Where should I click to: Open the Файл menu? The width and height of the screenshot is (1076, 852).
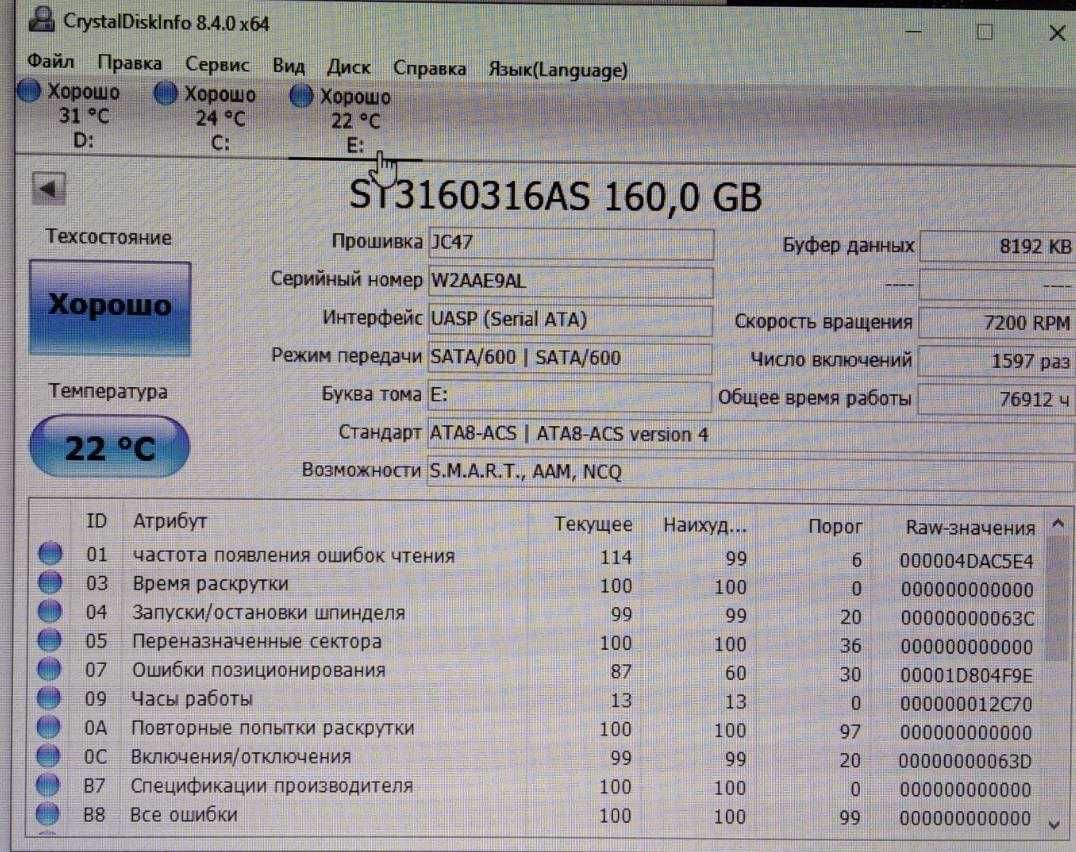(51, 61)
